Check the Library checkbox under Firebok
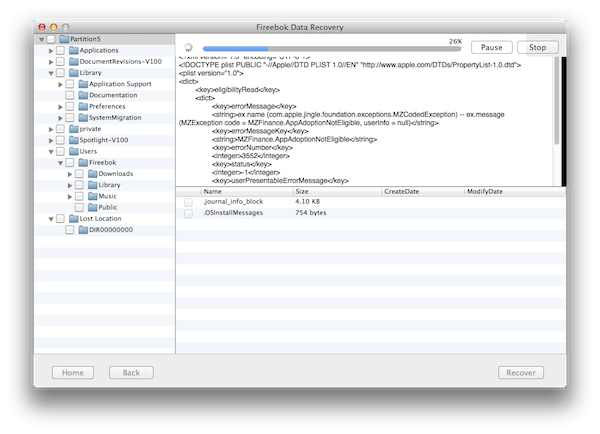This screenshot has width=600, height=434. pyautogui.click(x=79, y=185)
